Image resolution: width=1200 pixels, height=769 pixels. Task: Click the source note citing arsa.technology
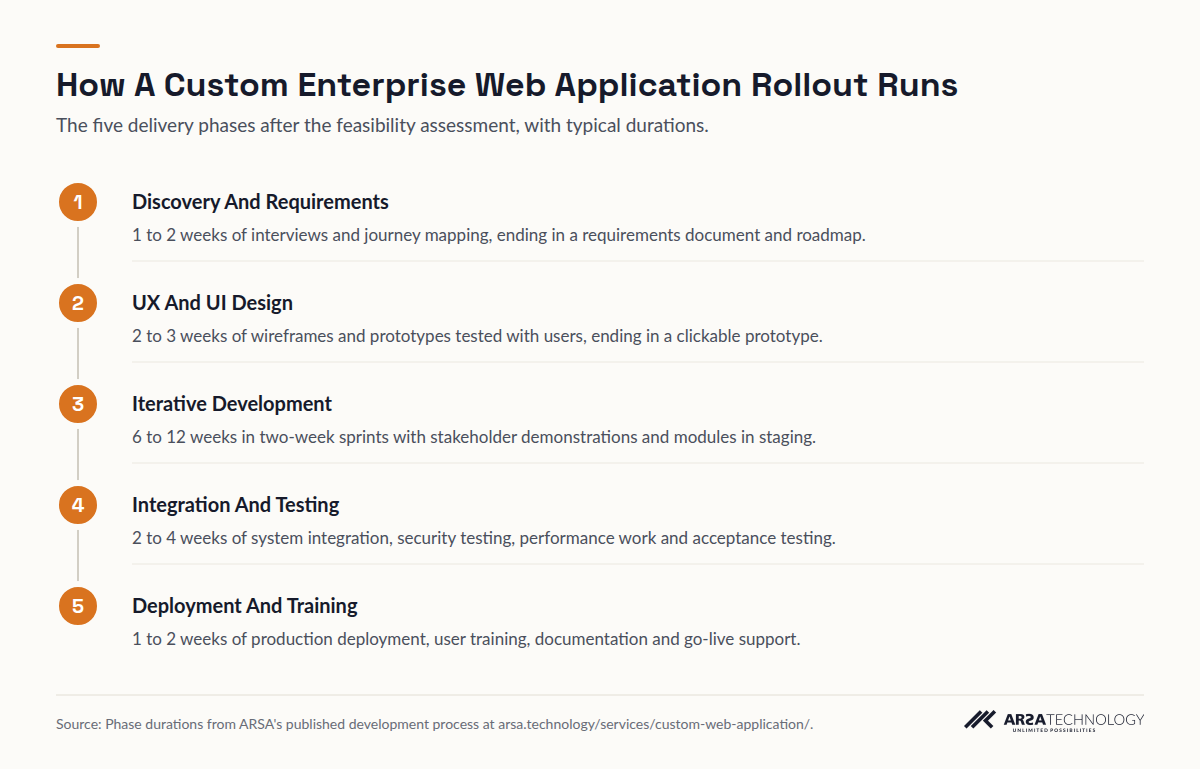tap(435, 724)
